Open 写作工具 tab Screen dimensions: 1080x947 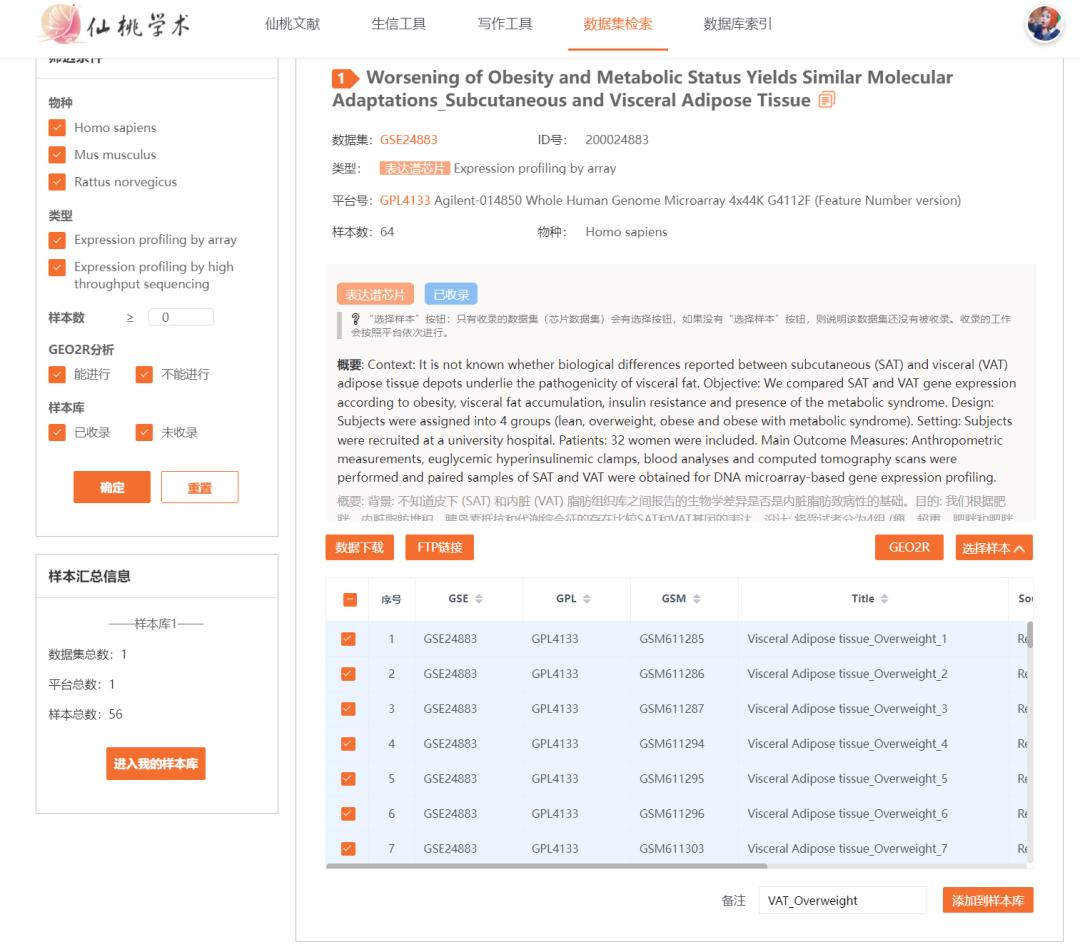pos(505,24)
